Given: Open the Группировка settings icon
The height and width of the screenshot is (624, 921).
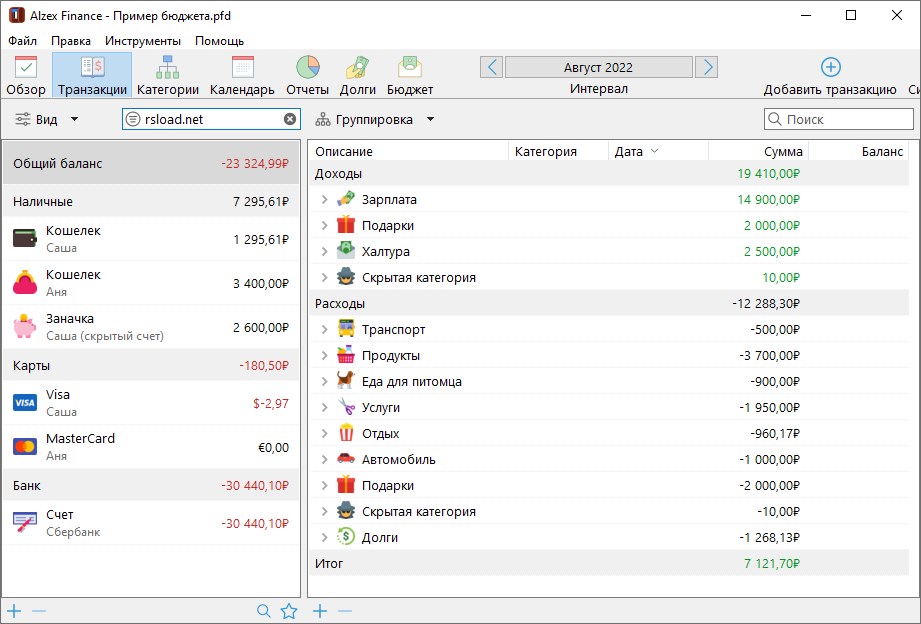Looking at the screenshot, I should coord(321,119).
